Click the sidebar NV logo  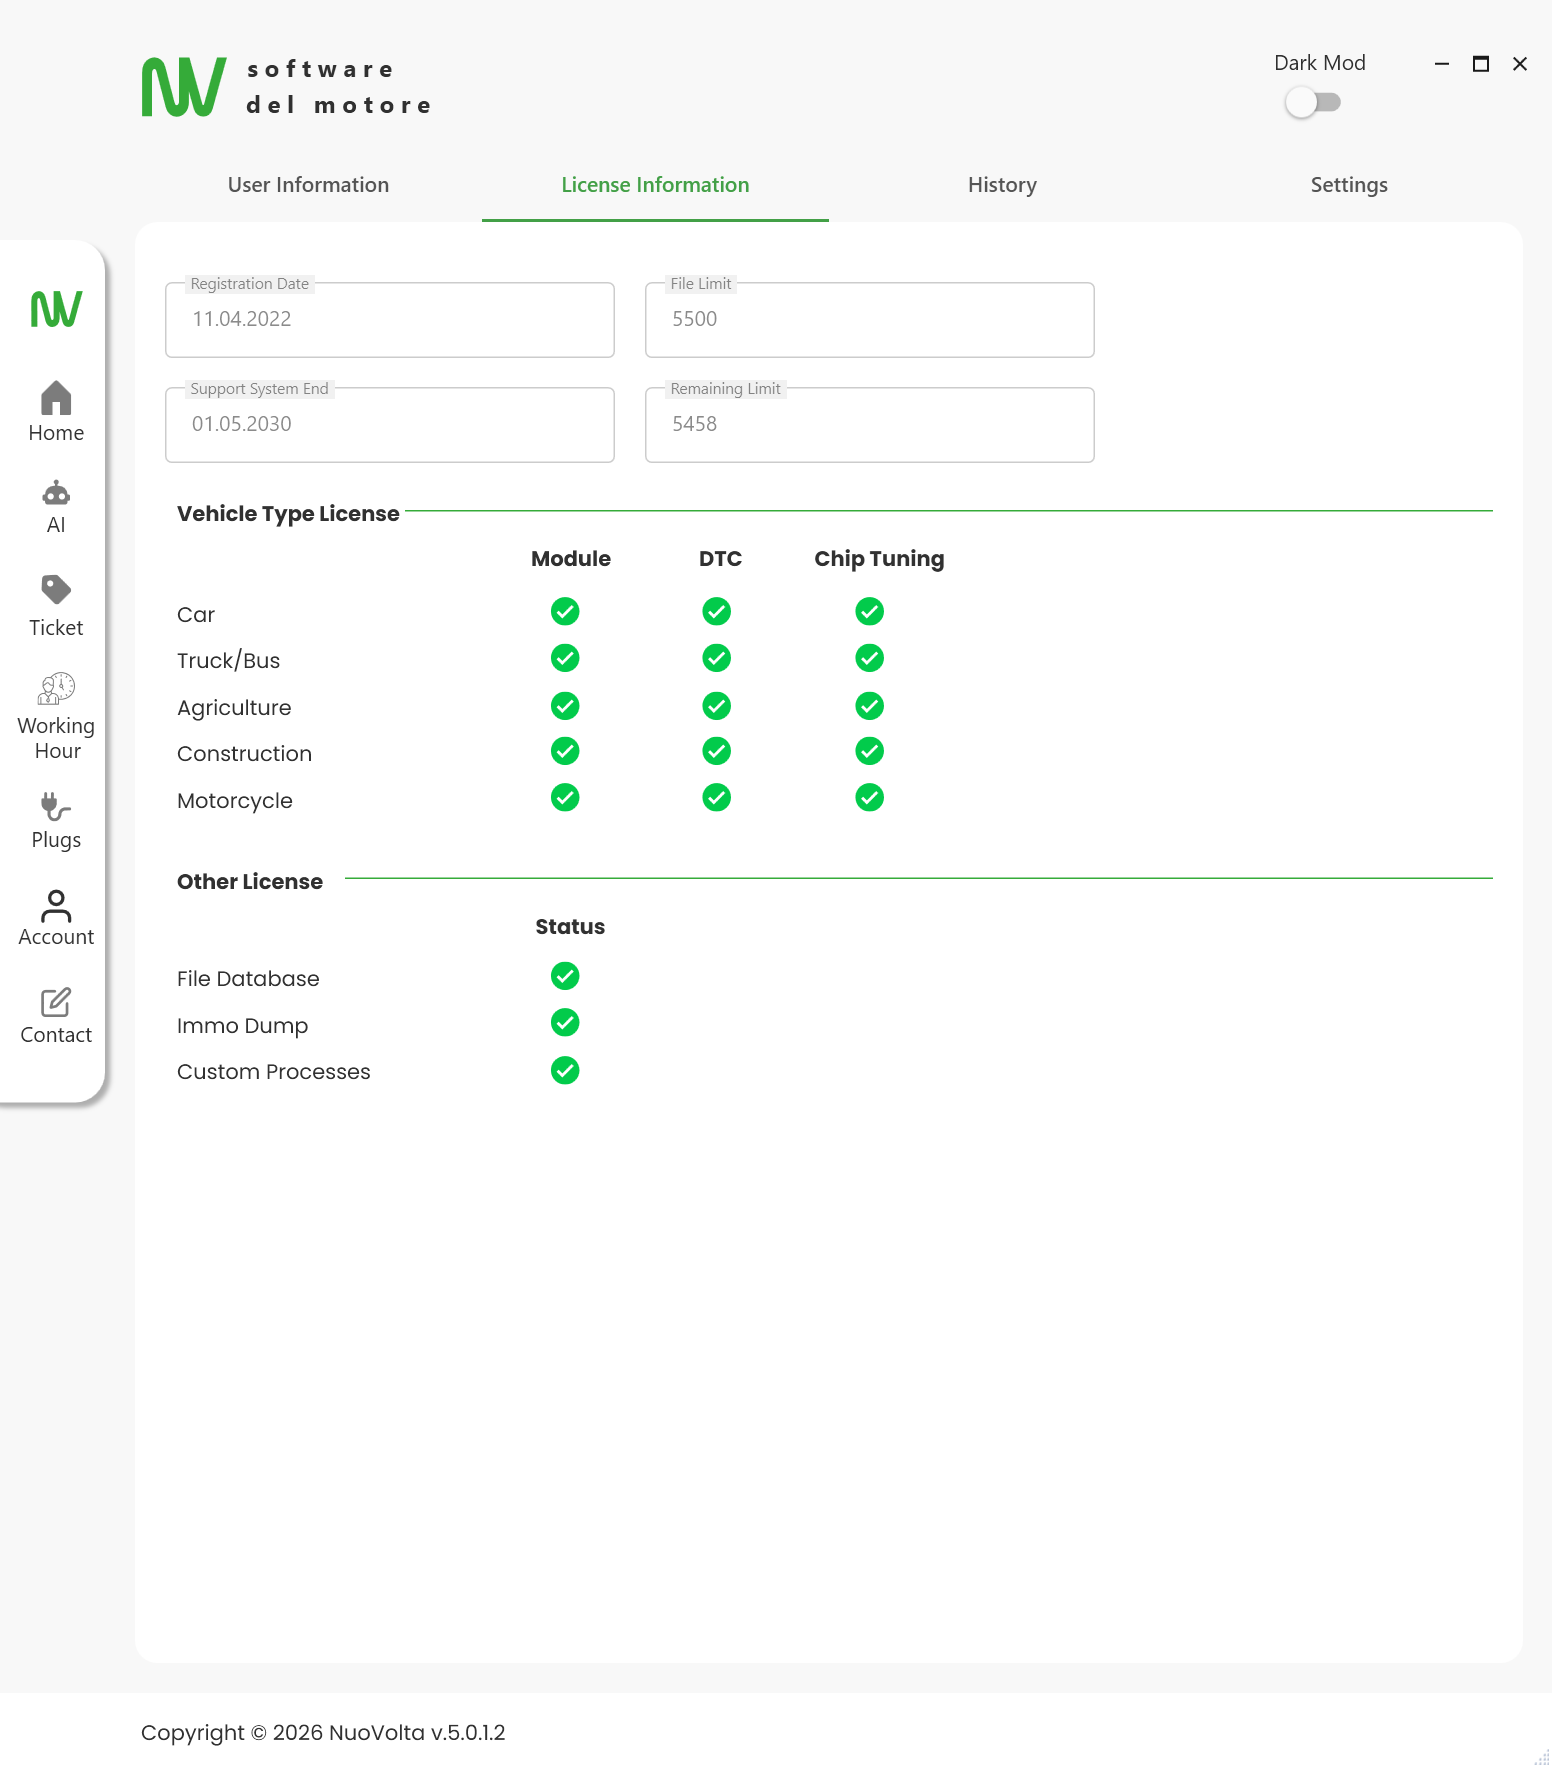(x=56, y=309)
